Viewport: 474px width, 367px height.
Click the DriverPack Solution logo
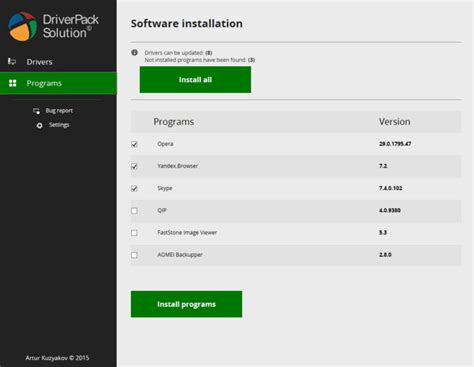53,27
